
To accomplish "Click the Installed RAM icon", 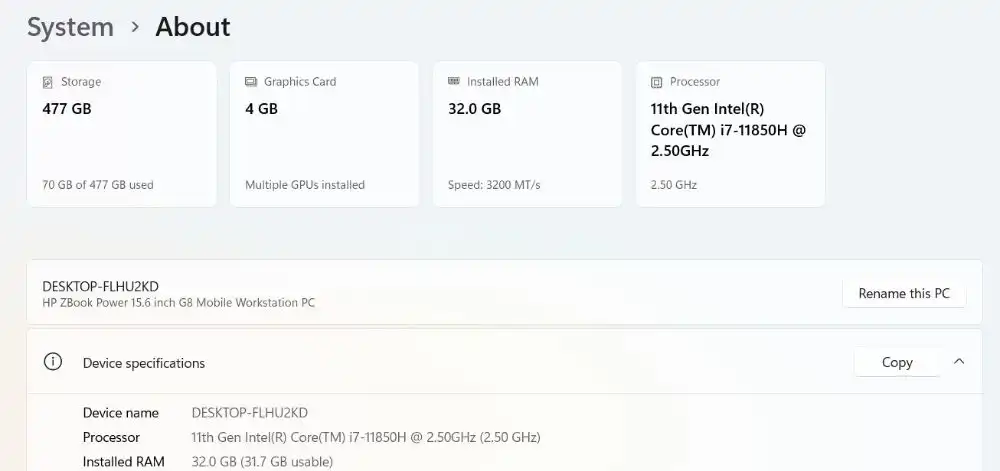I will click(454, 82).
